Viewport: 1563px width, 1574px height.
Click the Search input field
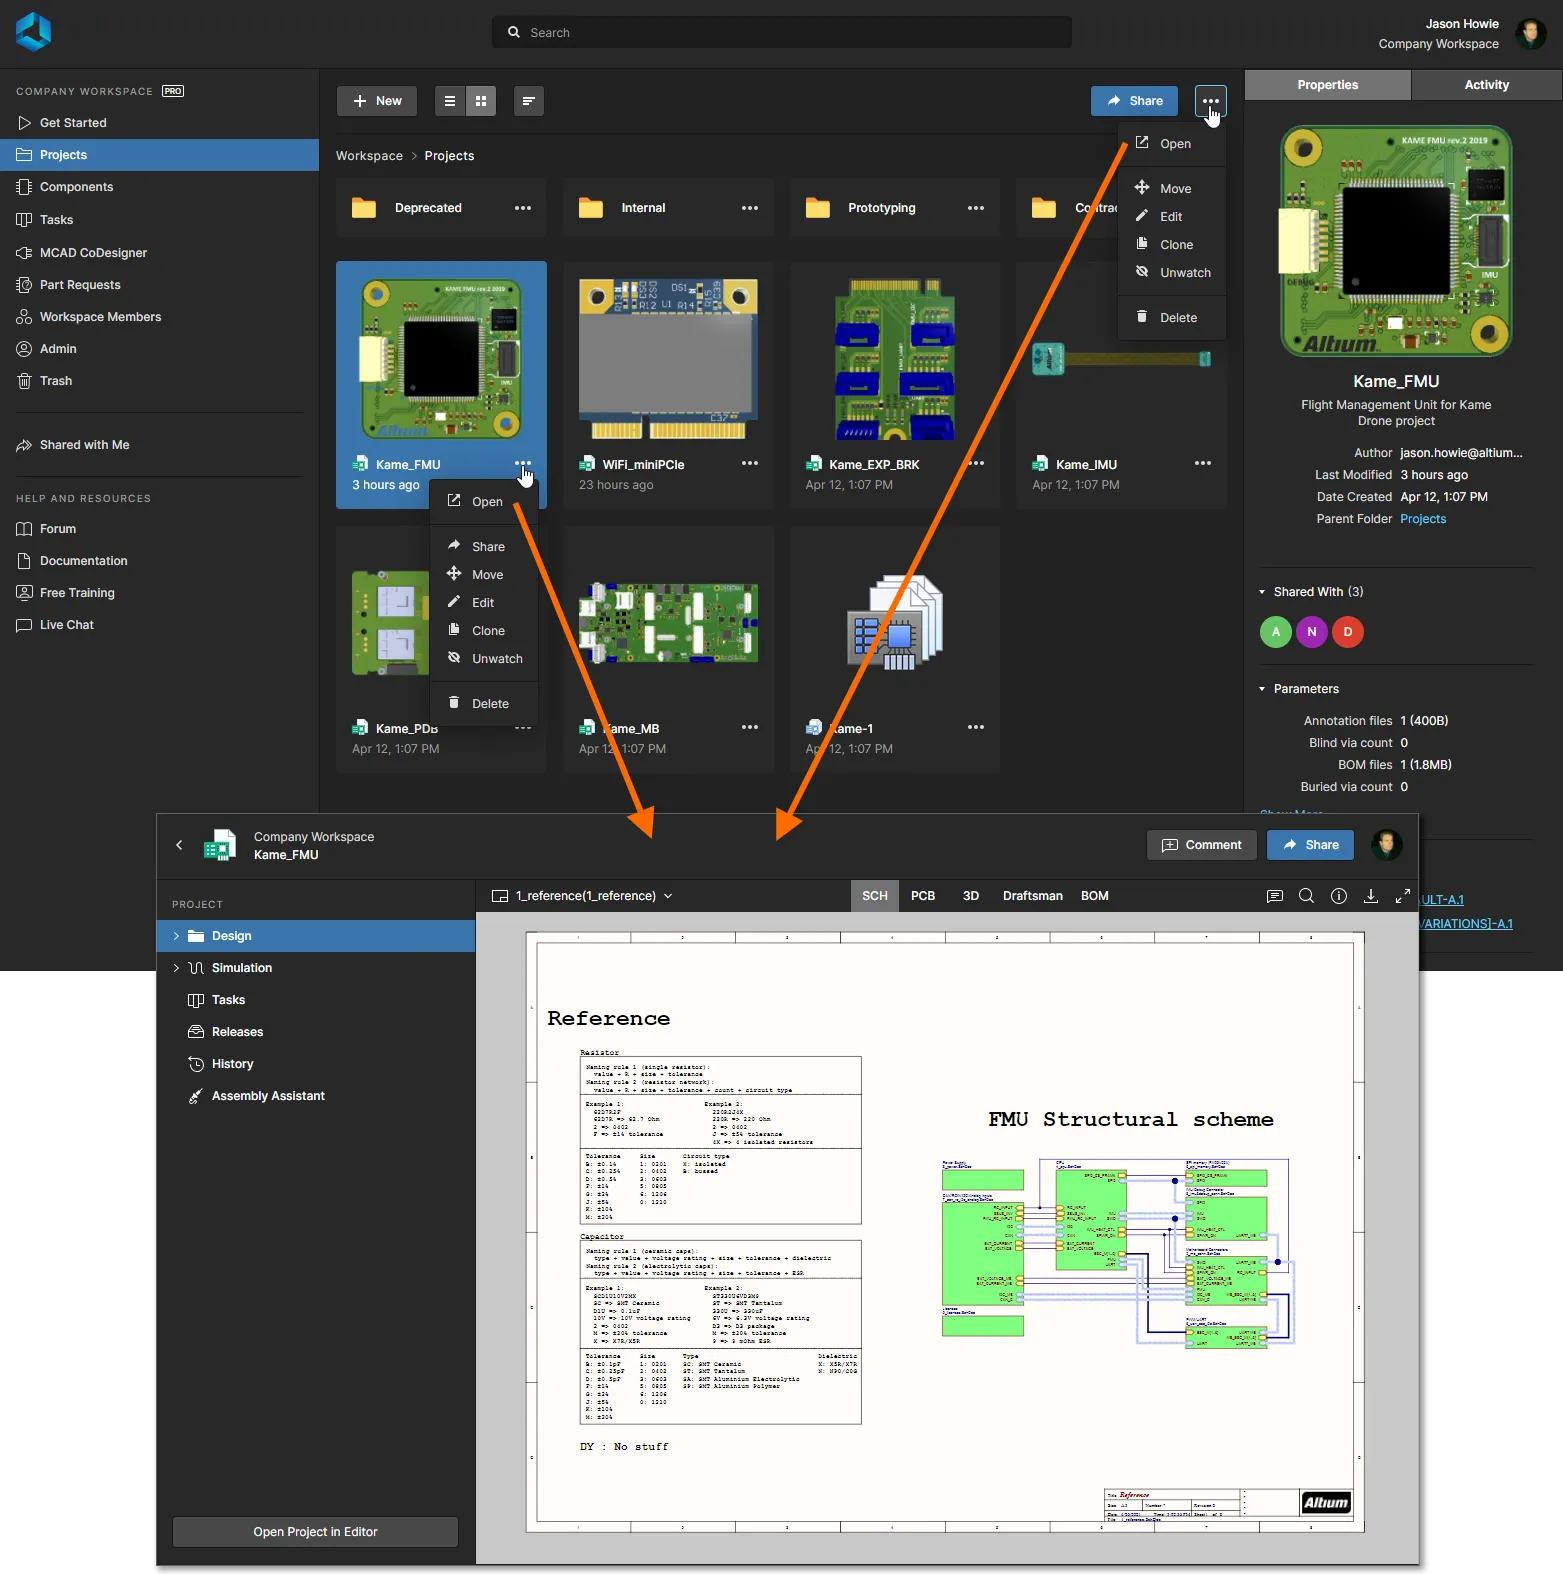point(782,32)
